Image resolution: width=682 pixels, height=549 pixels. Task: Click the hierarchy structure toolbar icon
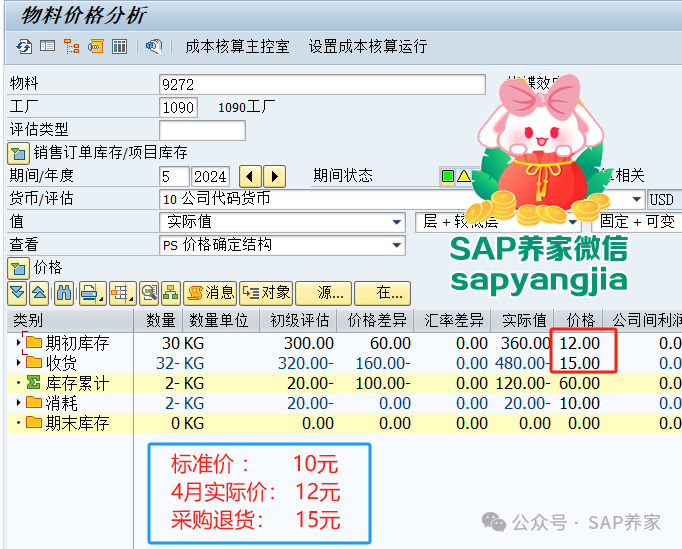click(x=71, y=46)
